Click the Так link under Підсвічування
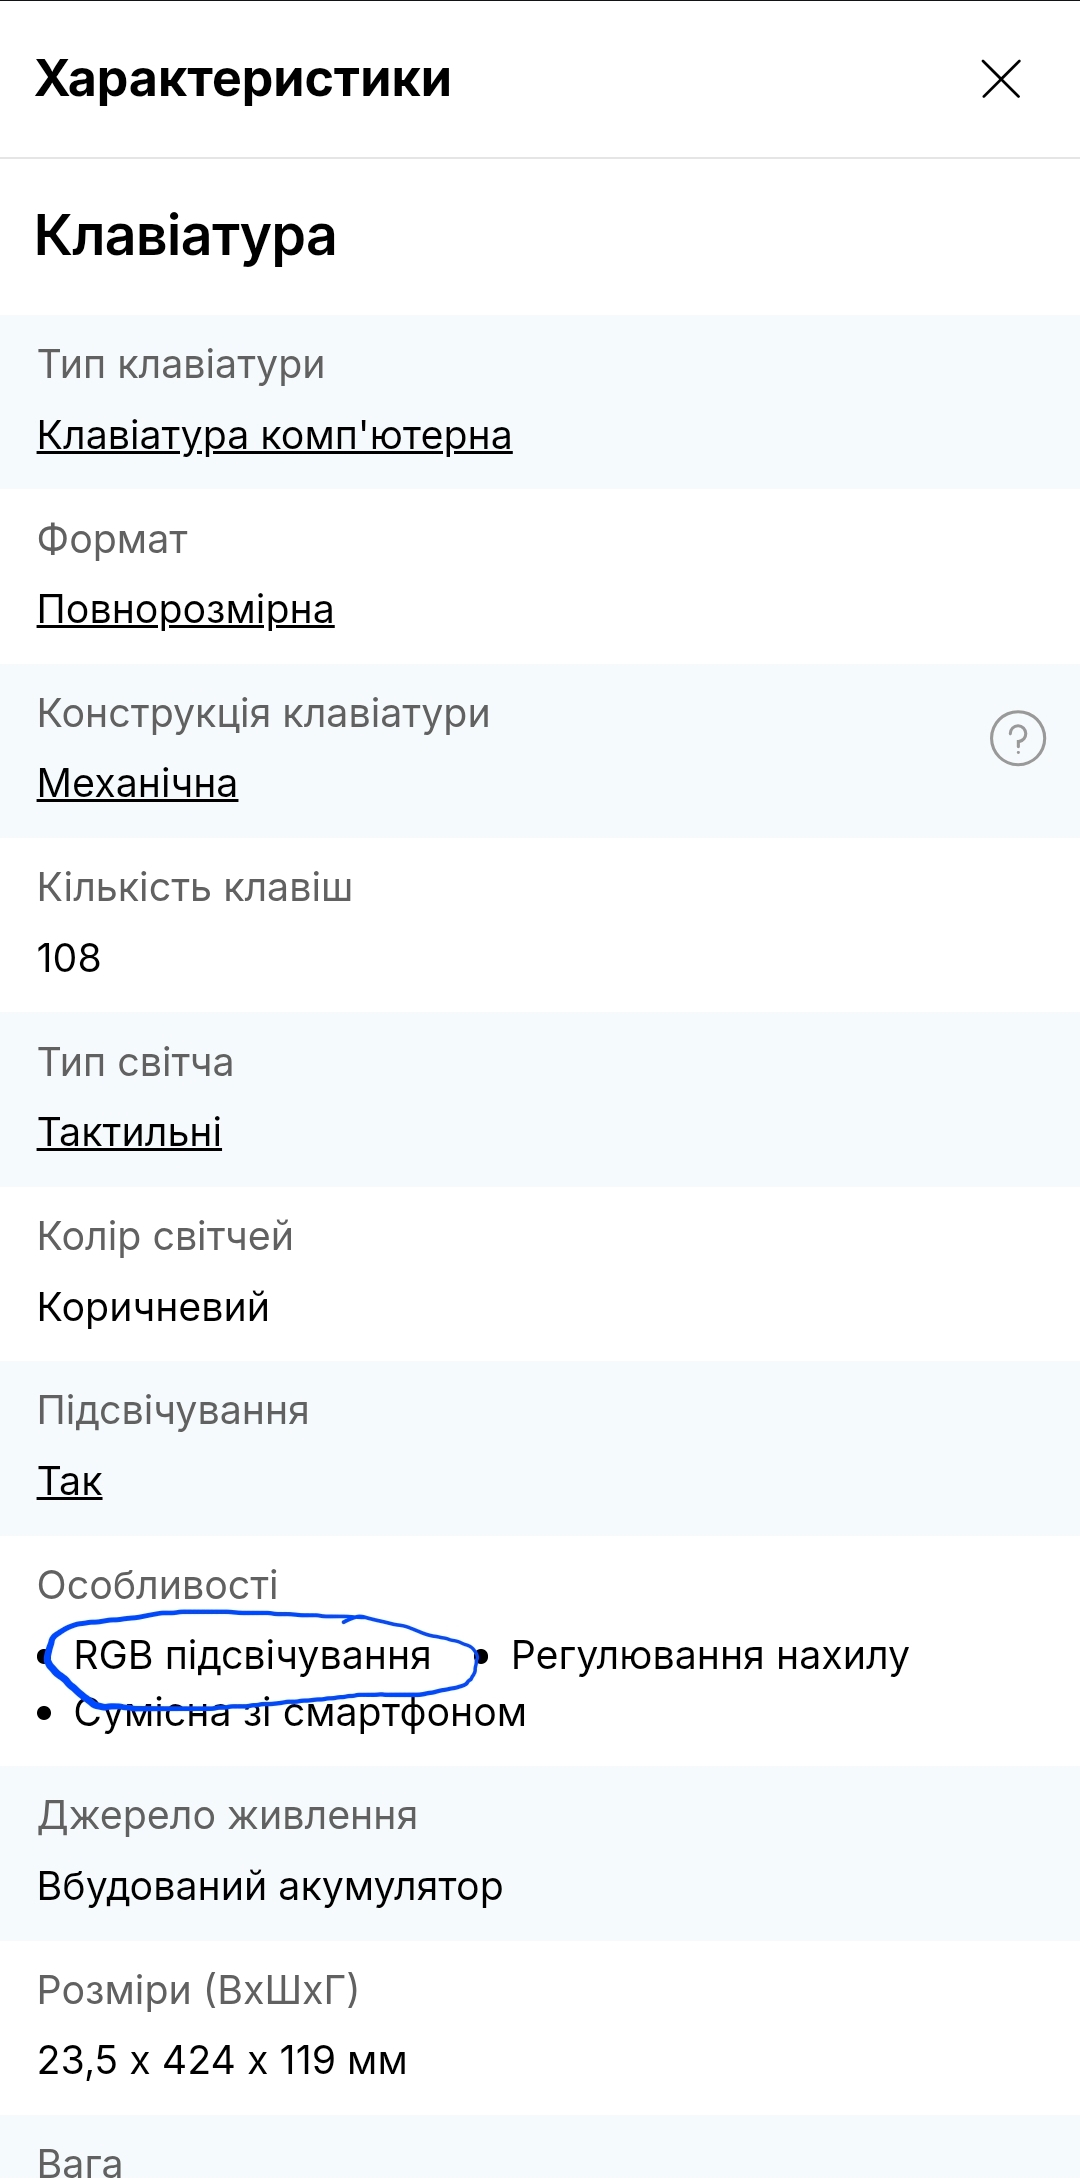This screenshot has height=2178, width=1080. click(69, 1482)
